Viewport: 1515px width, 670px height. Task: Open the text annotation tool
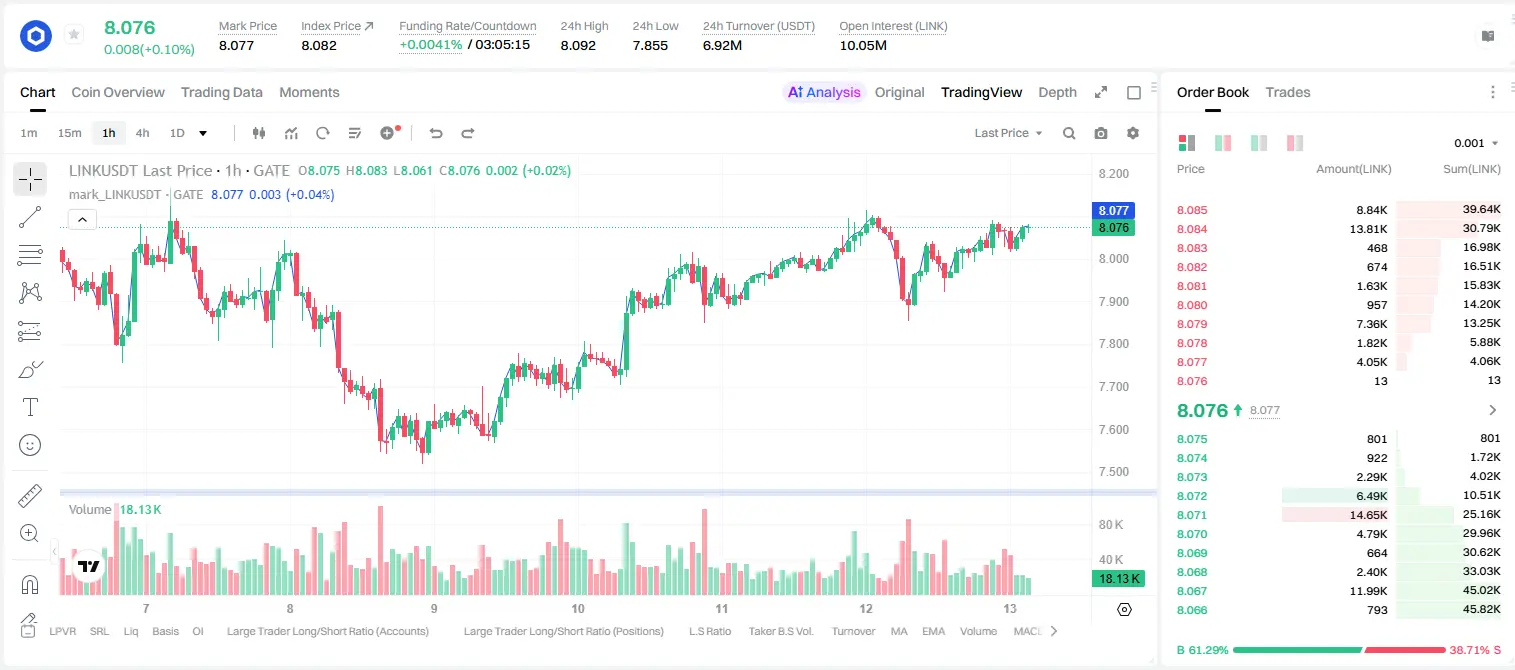pyautogui.click(x=30, y=407)
